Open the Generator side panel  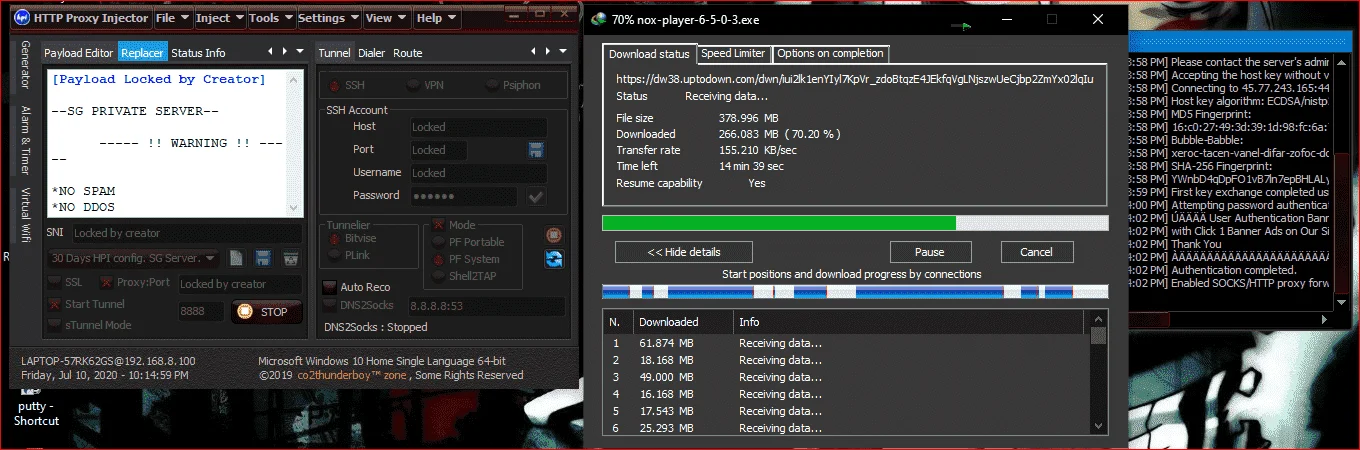point(26,67)
